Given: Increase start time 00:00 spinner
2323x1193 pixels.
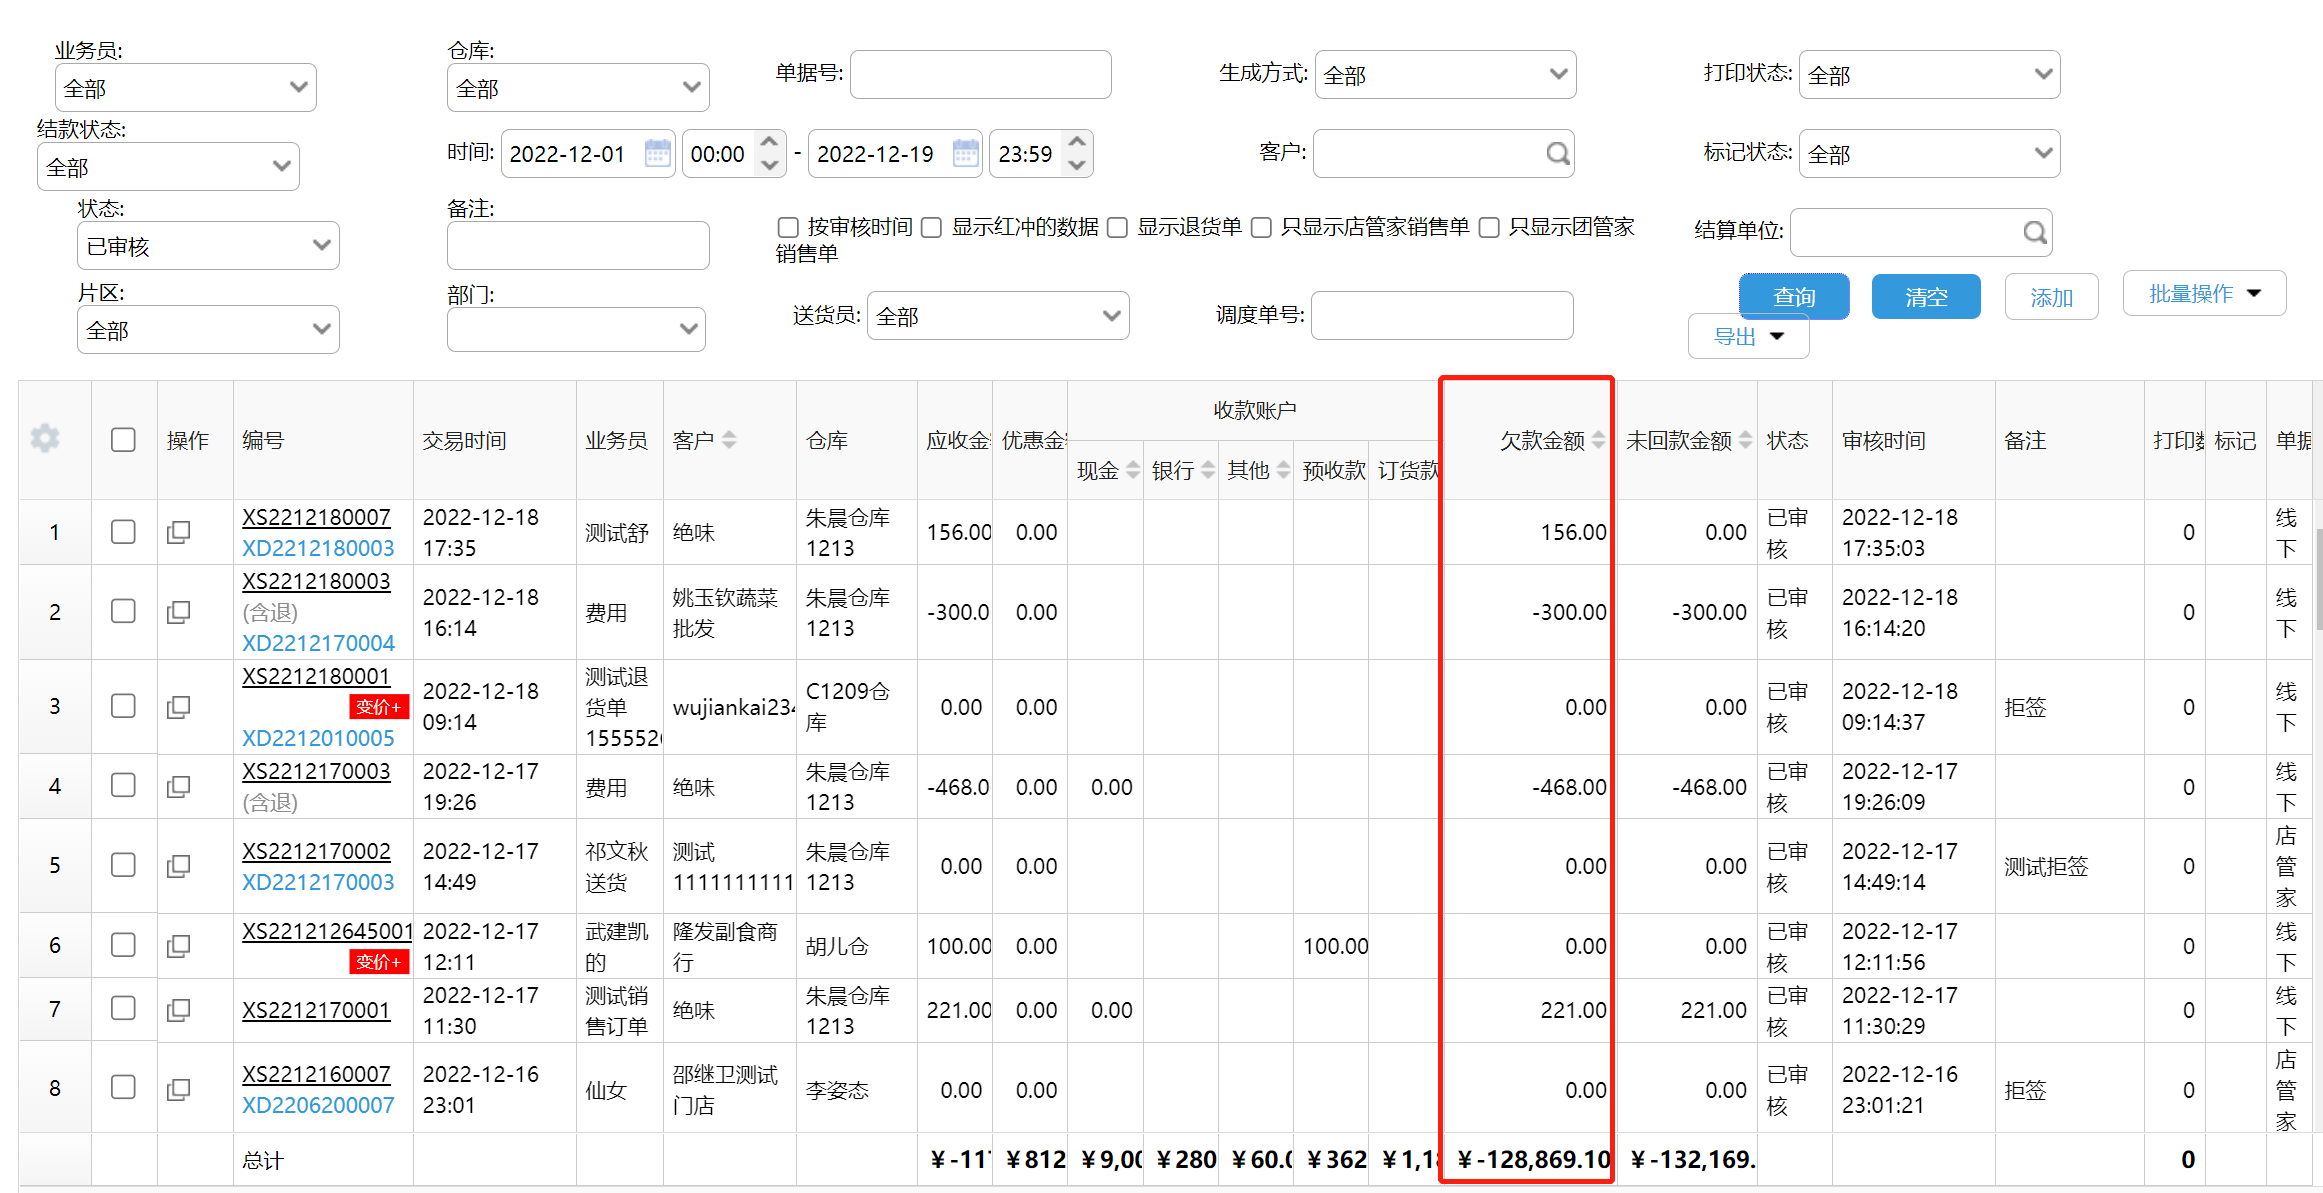Looking at the screenshot, I should coord(769,142).
